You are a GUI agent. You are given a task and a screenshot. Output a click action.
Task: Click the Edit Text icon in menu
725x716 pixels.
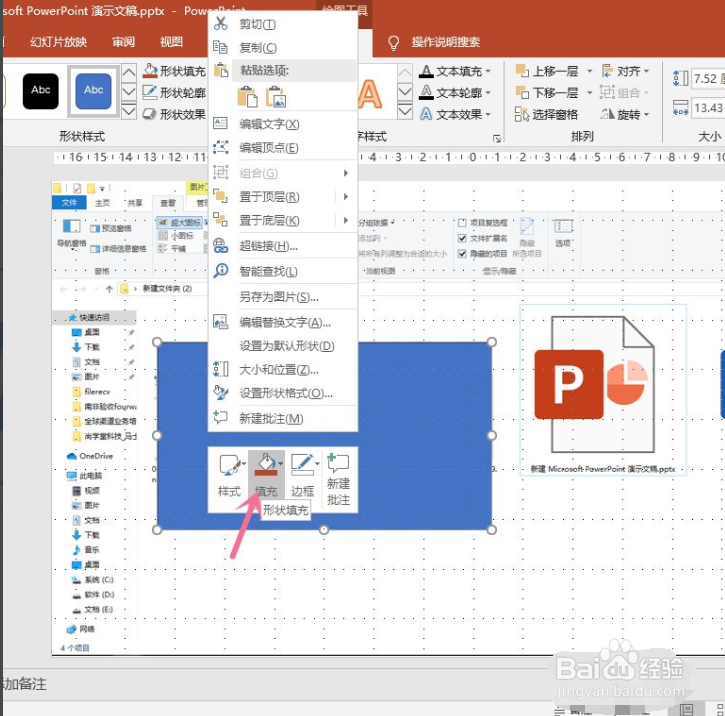click(x=220, y=123)
